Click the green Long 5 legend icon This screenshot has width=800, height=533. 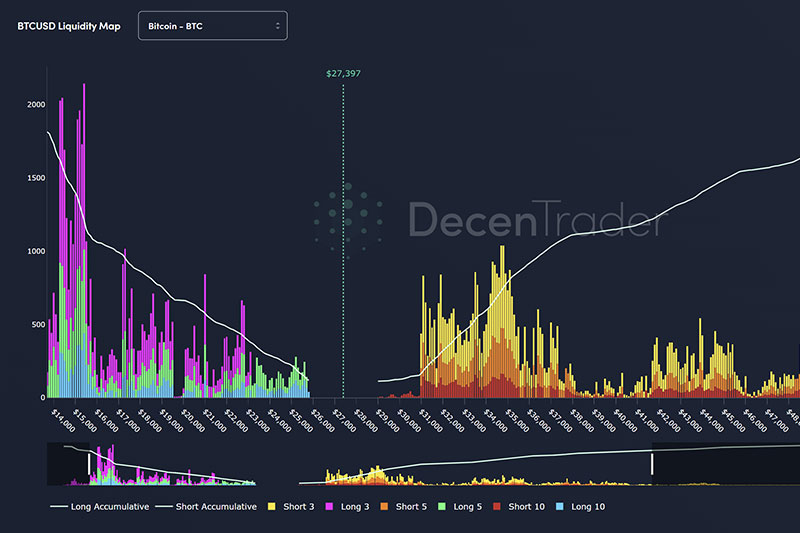click(442, 507)
